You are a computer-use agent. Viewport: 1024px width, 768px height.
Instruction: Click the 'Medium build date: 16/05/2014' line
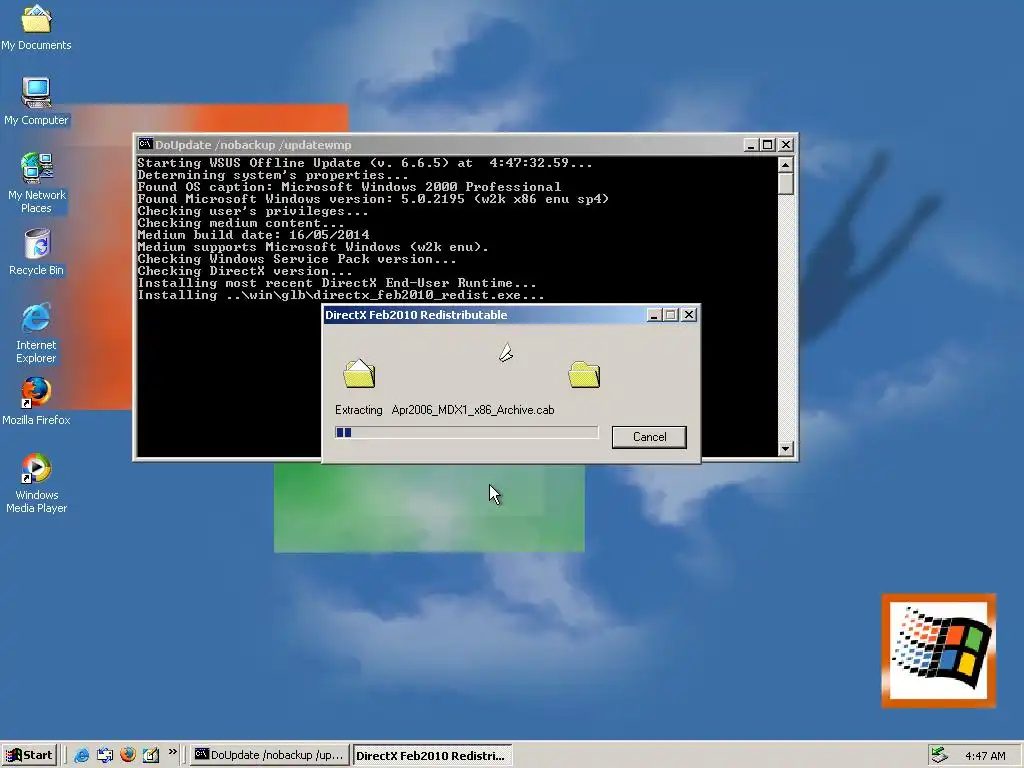(253, 234)
